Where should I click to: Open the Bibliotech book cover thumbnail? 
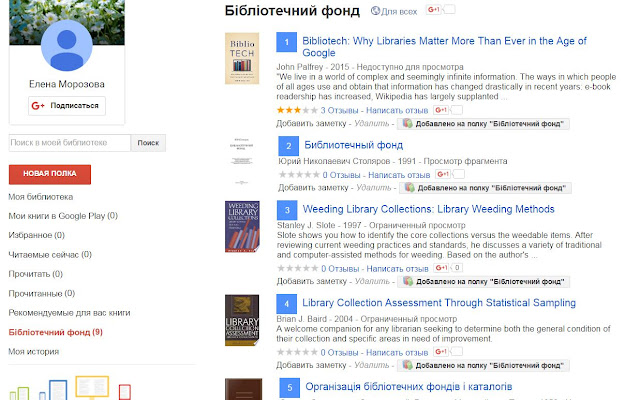pyautogui.click(x=242, y=58)
